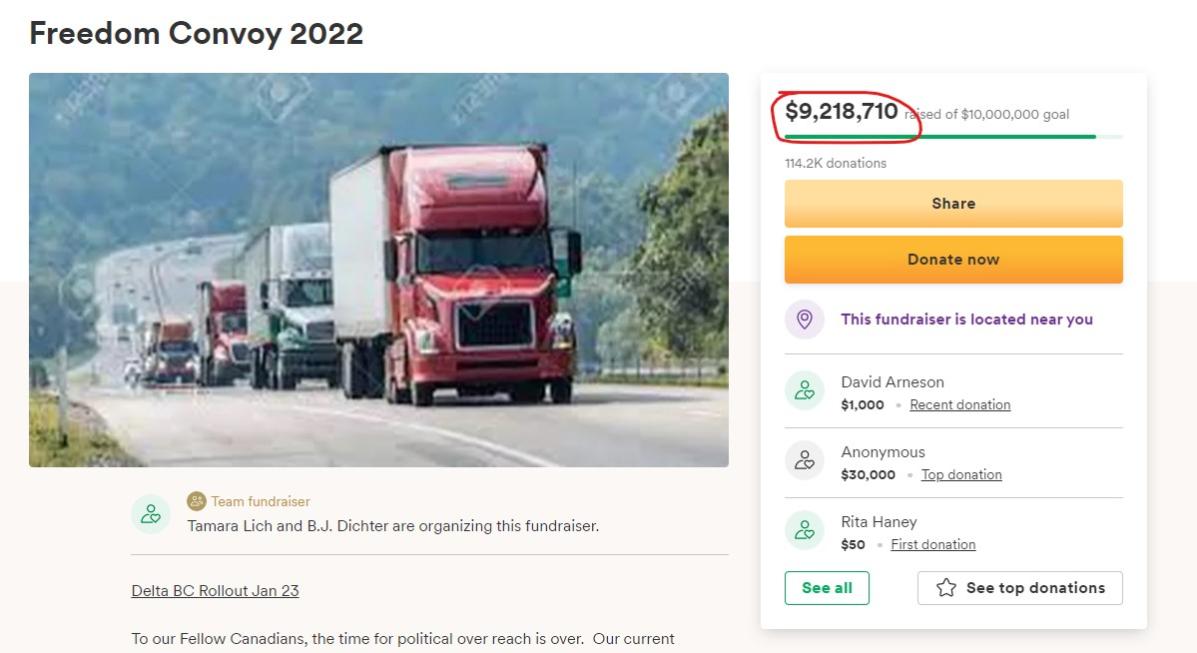This screenshot has width=1197, height=653.
Task: Click the $9,218,710 raised amount
Action: 841,112
